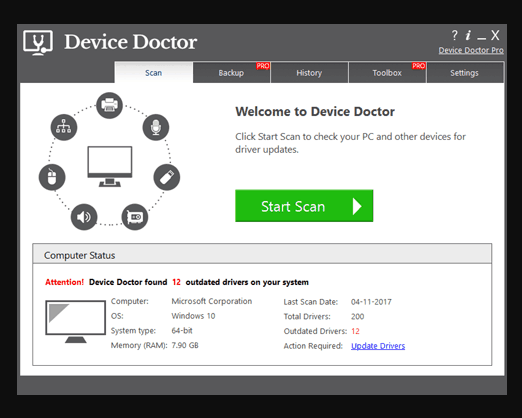
Task: Follow the Update Drivers link
Action: pyautogui.click(x=378, y=346)
